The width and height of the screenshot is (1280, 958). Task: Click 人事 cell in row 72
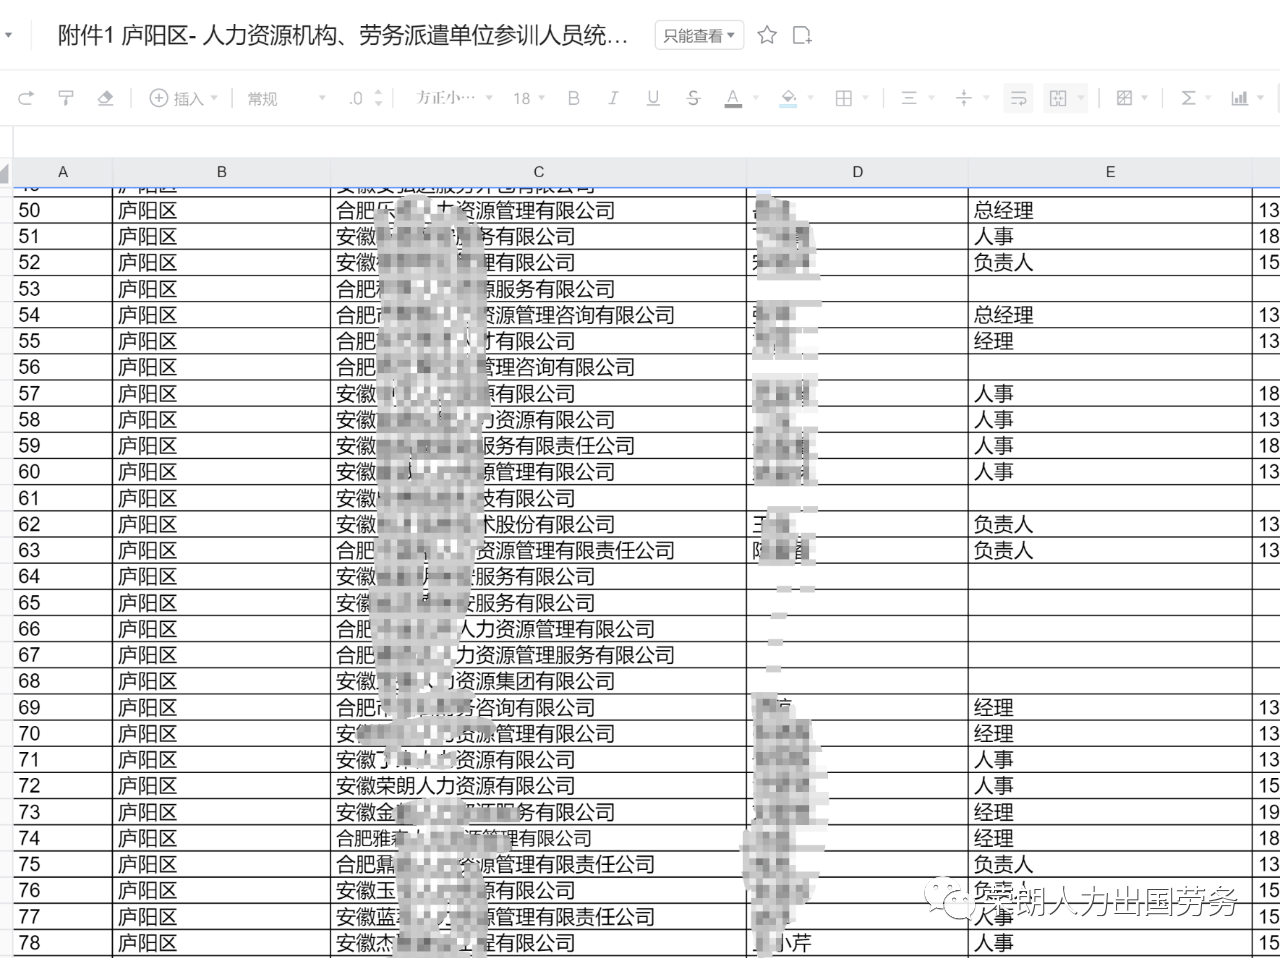coord(1110,786)
